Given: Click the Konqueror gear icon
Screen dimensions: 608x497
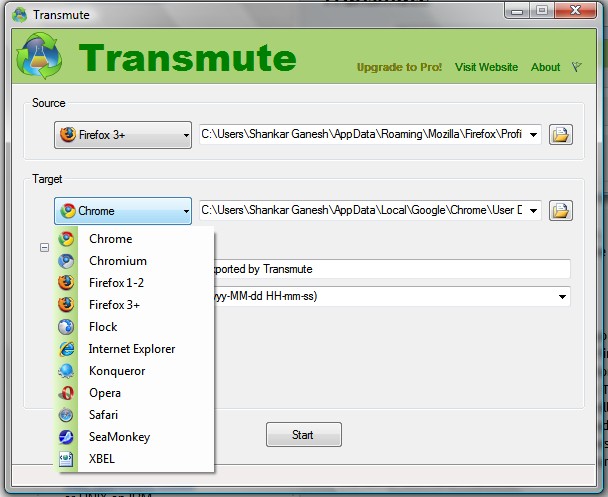Looking at the screenshot, I should tap(66, 371).
